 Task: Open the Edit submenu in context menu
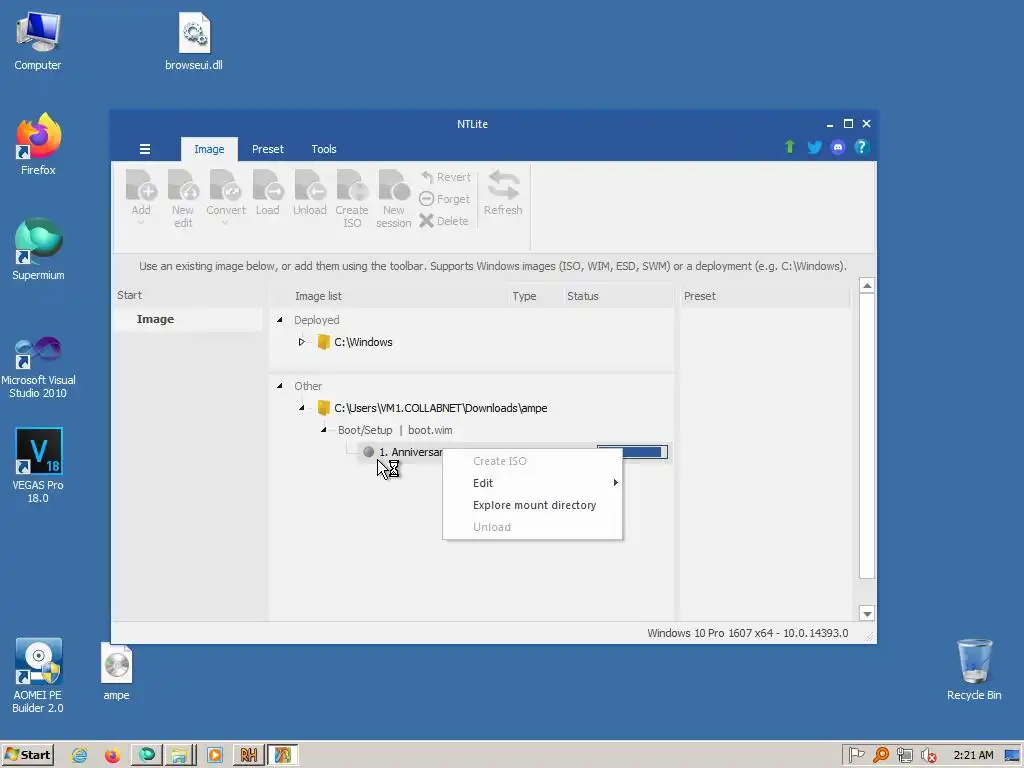[x=532, y=483]
